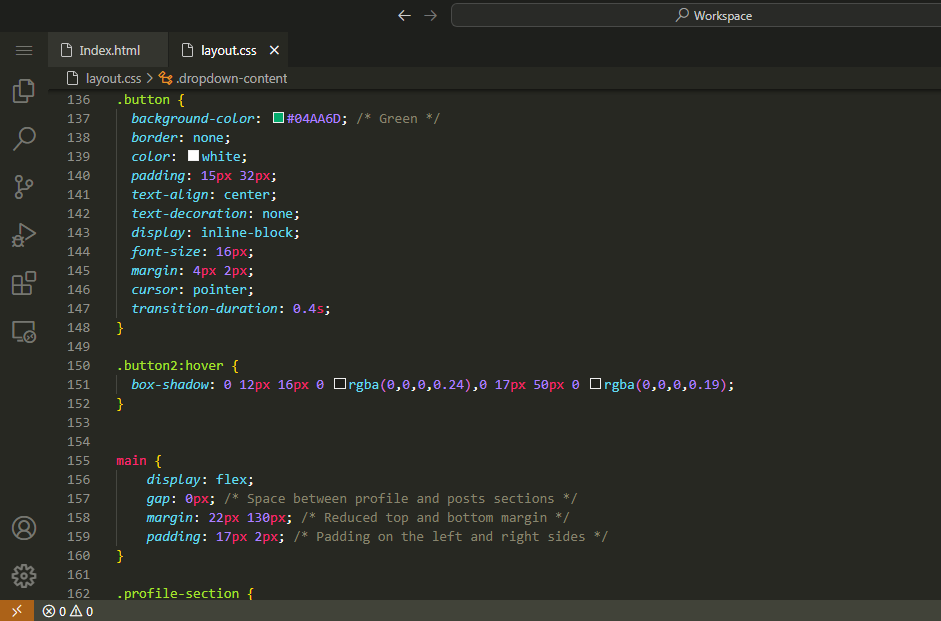This screenshot has width=941, height=621.
Task: Click the border: none line
Action: pyautogui.click(x=181, y=137)
